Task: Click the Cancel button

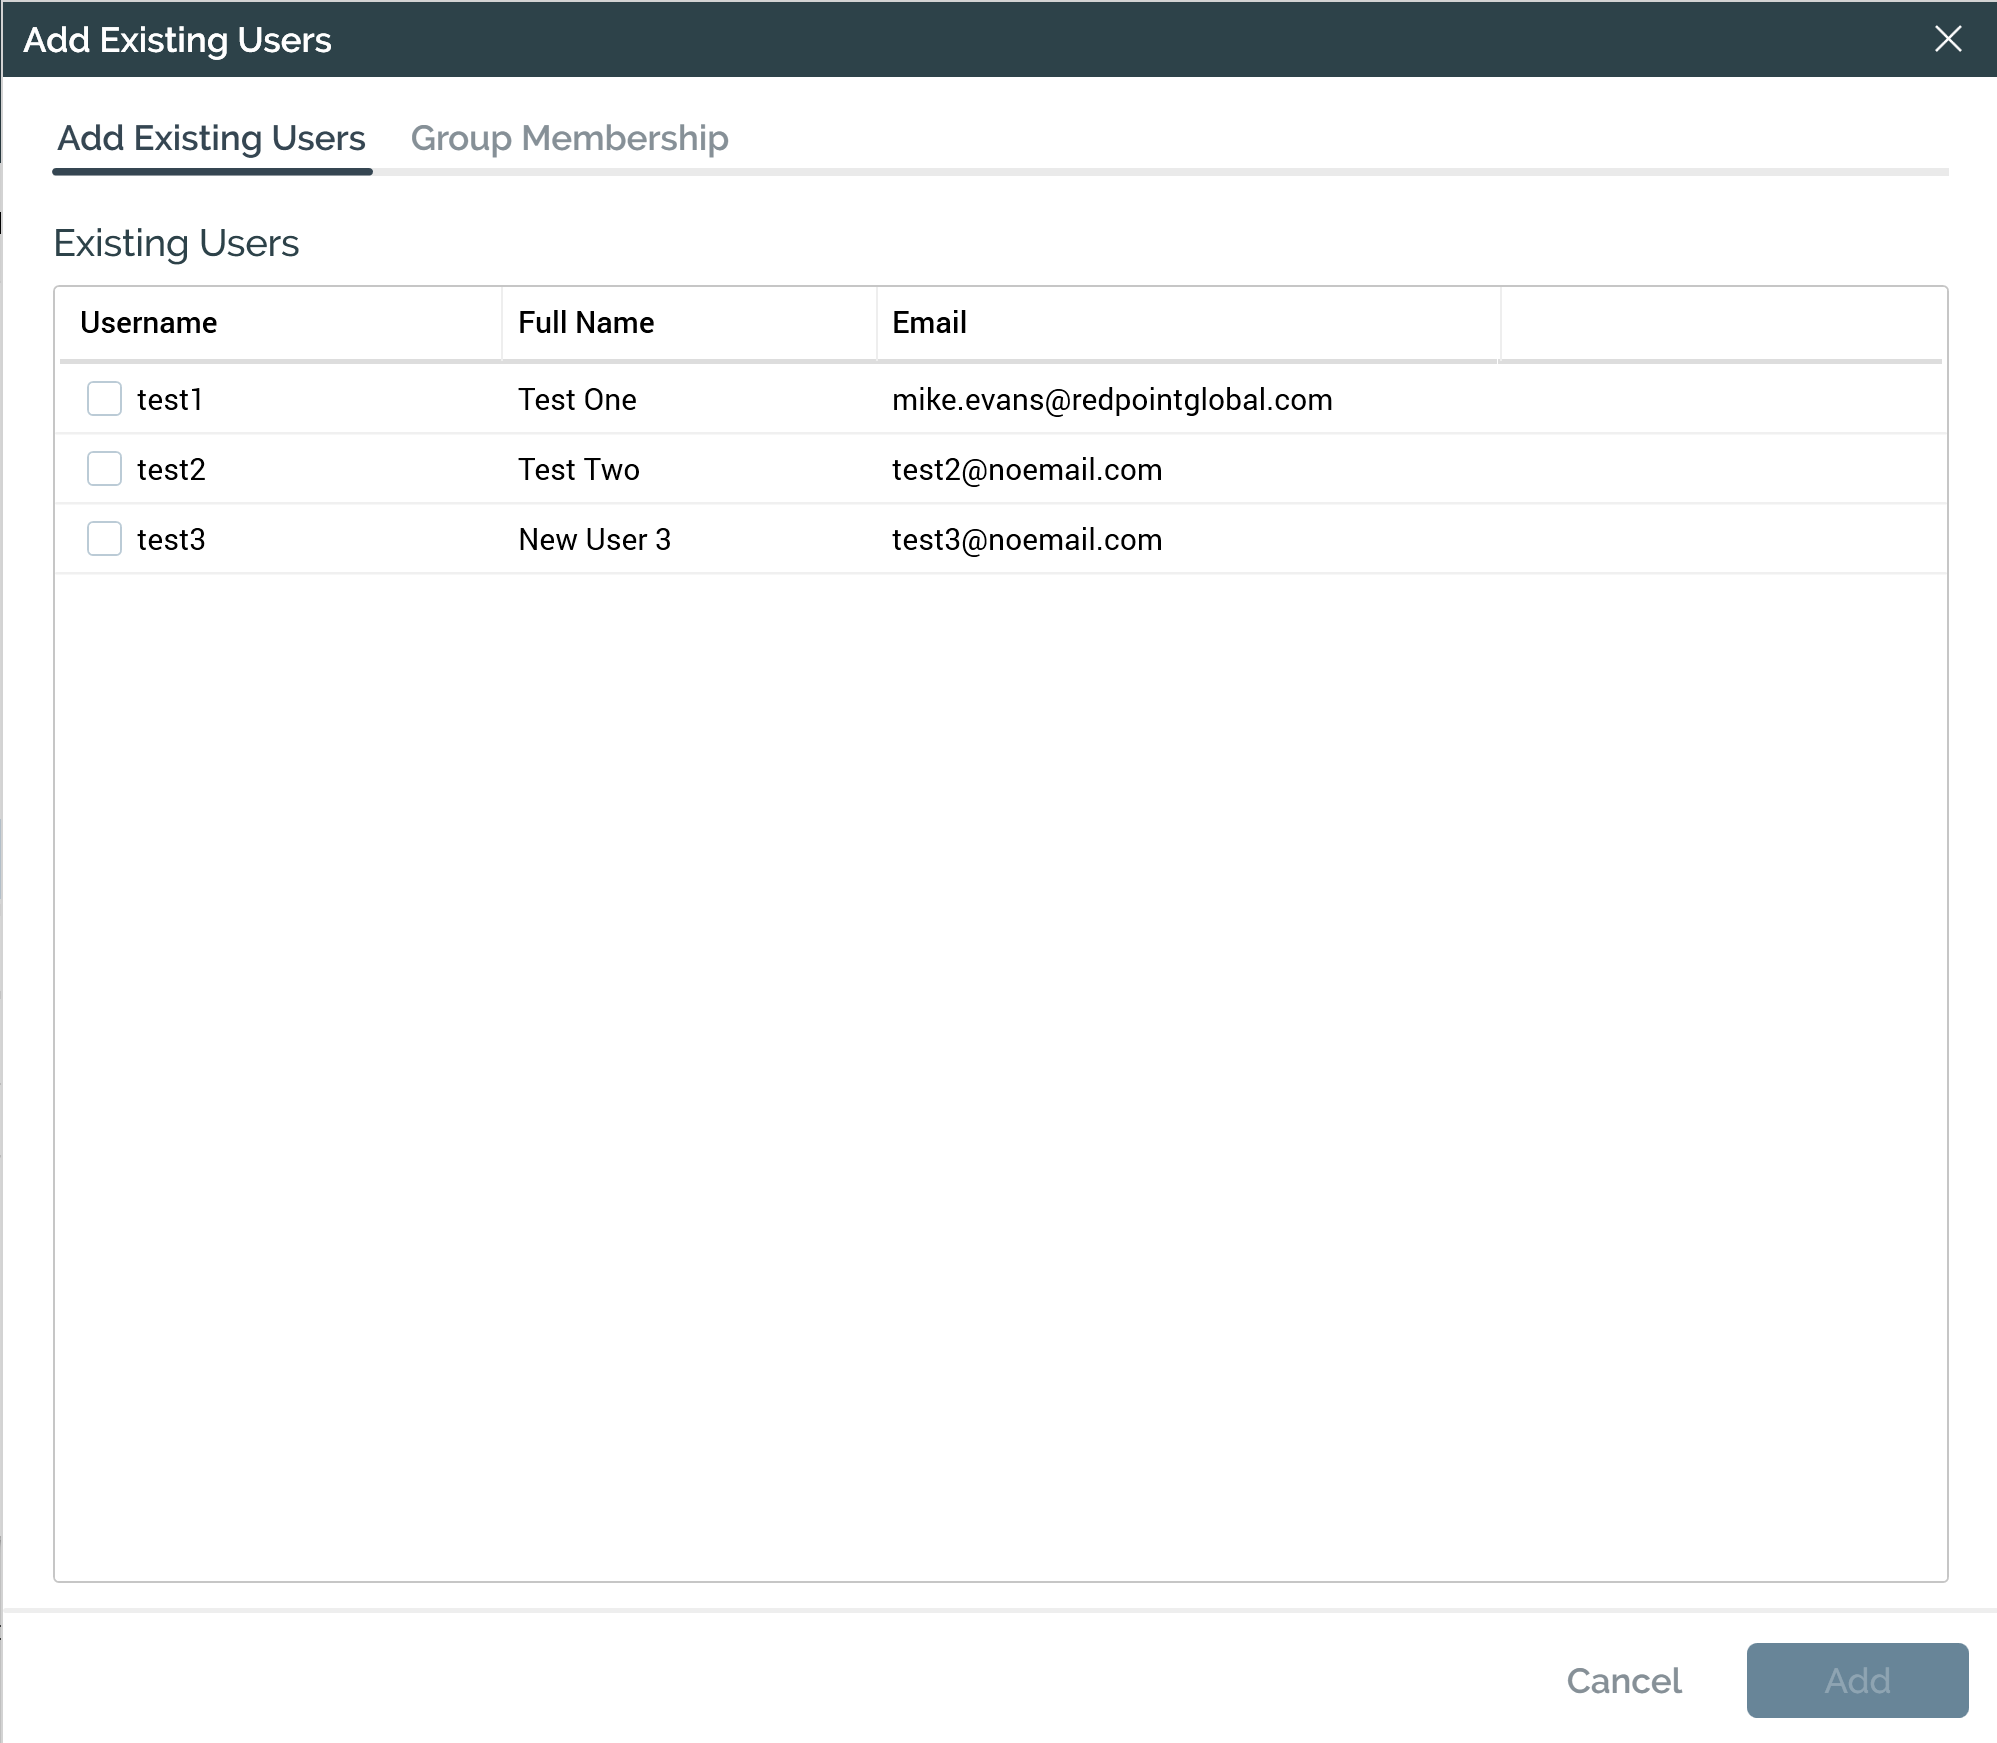Action: pos(1624,1681)
